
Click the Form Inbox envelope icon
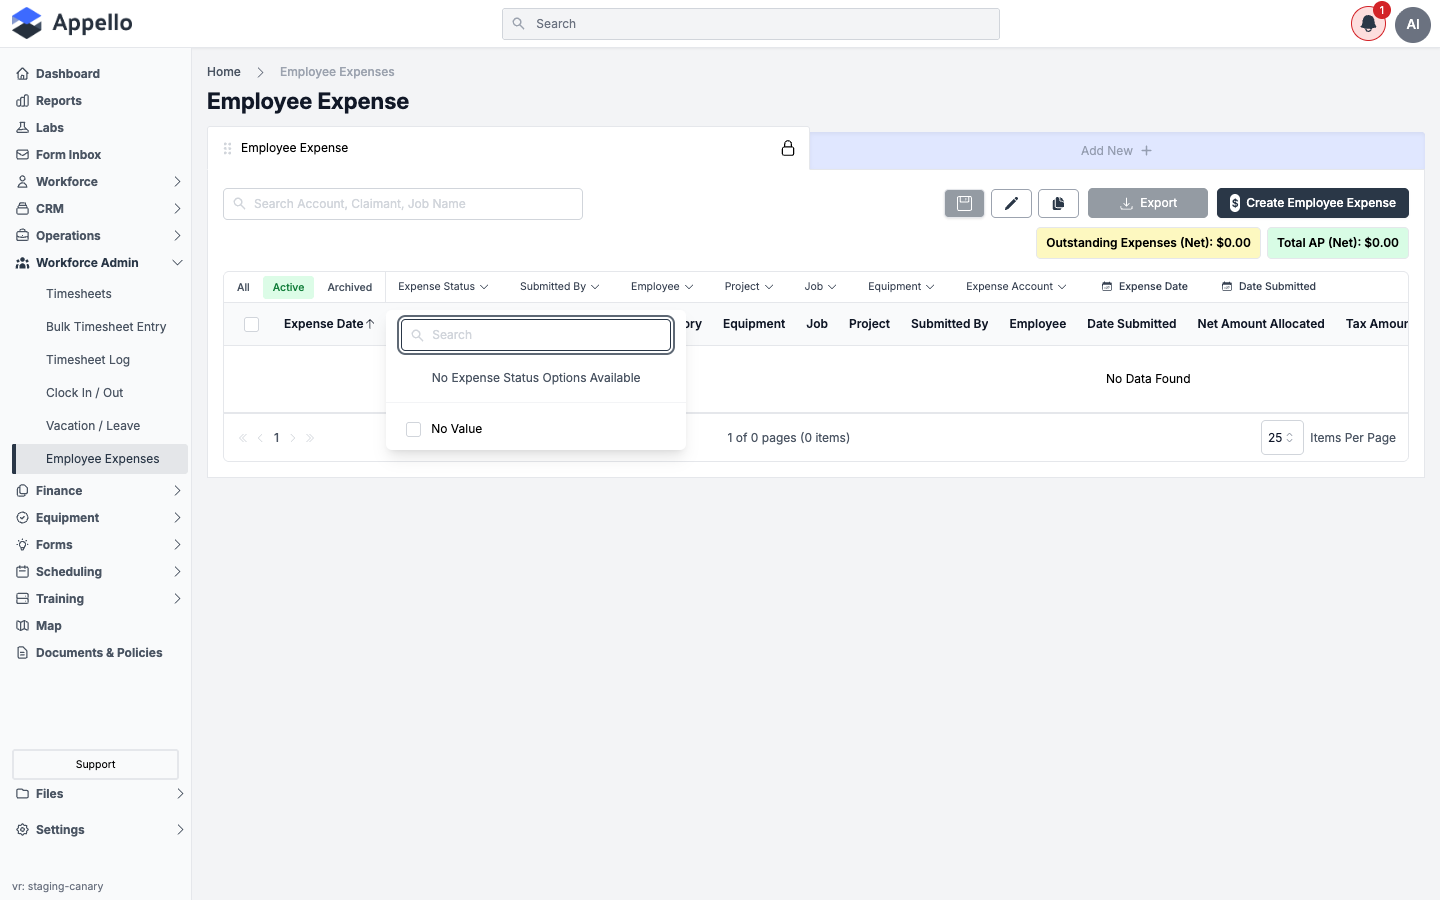22,155
